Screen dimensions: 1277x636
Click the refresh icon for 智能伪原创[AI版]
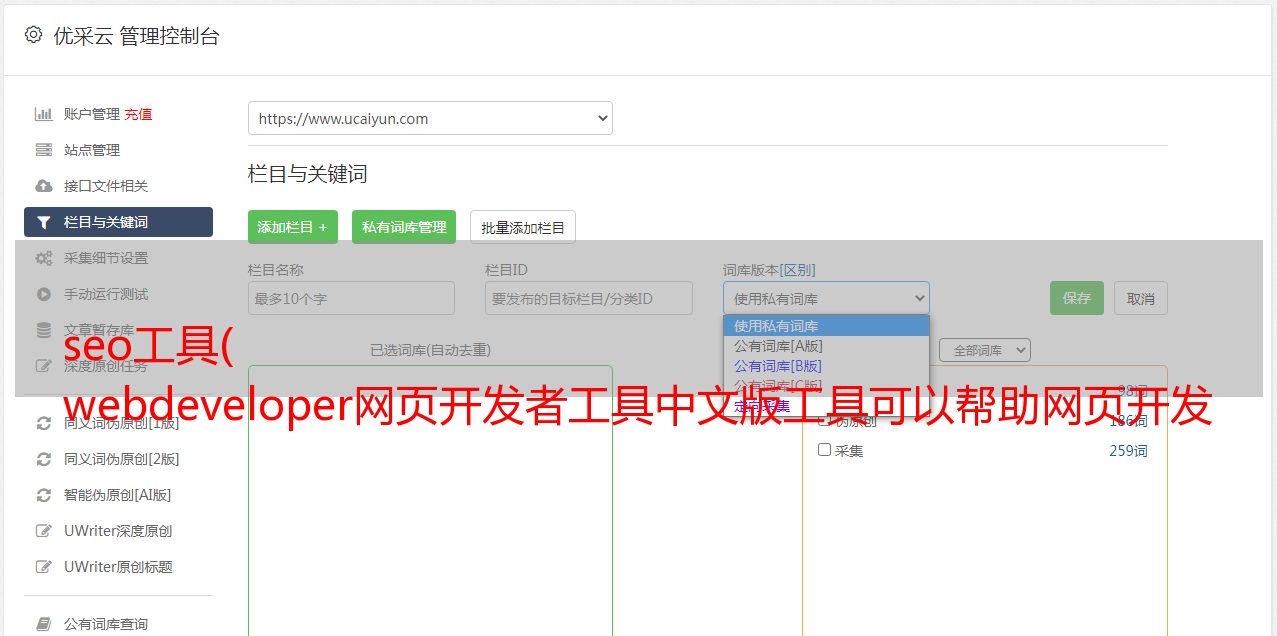43,495
